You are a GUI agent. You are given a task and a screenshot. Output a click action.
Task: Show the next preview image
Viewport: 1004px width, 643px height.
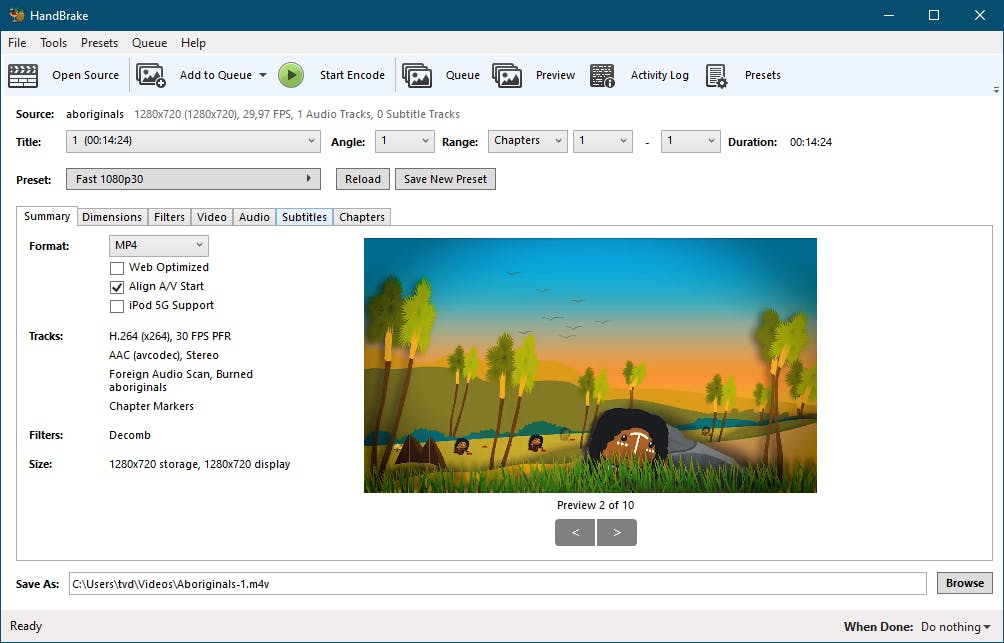[617, 532]
